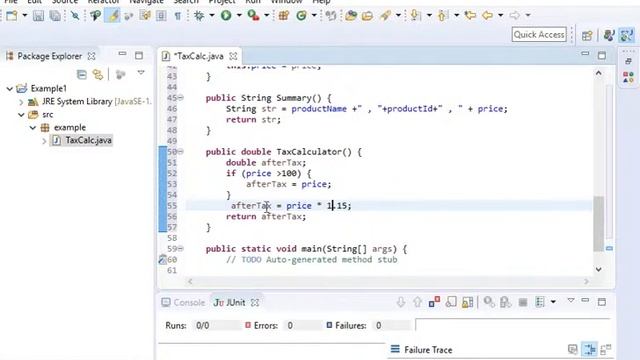The width and height of the screenshot is (640, 360).
Task: Fold the TaxCalculator method at line 50
Action: 180,152
